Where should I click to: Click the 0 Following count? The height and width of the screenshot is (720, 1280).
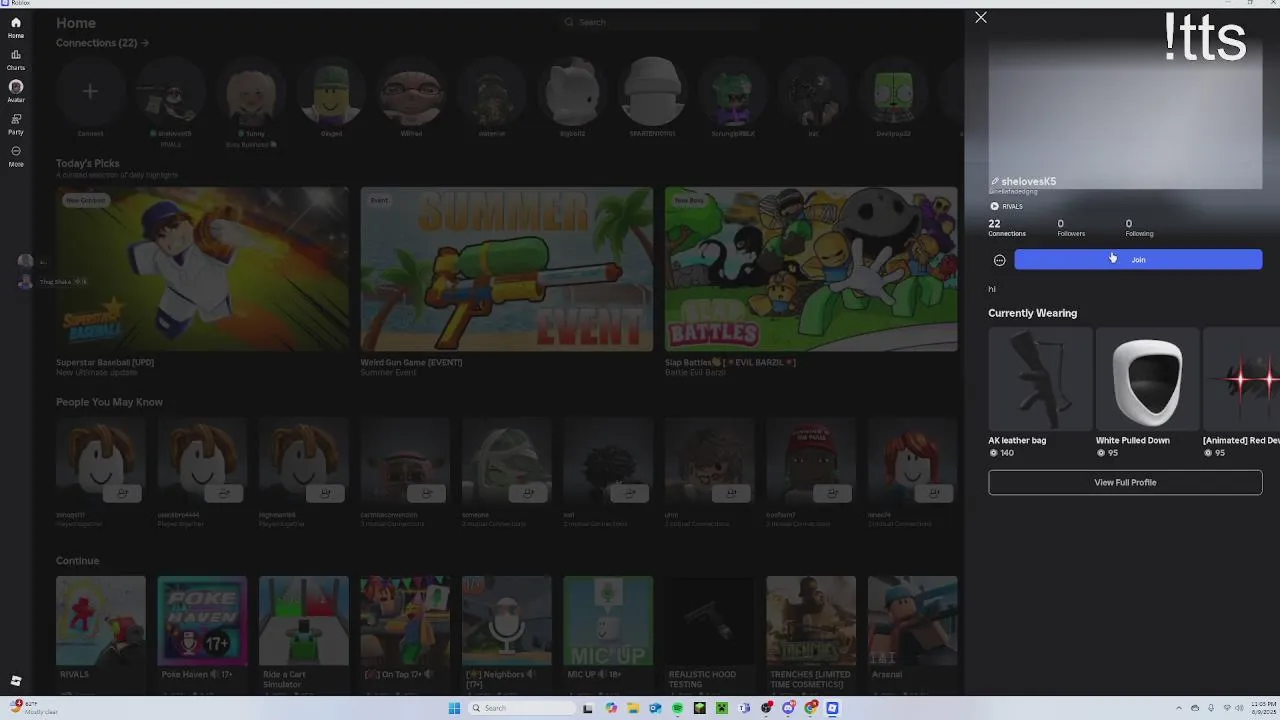pyautogui.click(x=1139, y=228)
